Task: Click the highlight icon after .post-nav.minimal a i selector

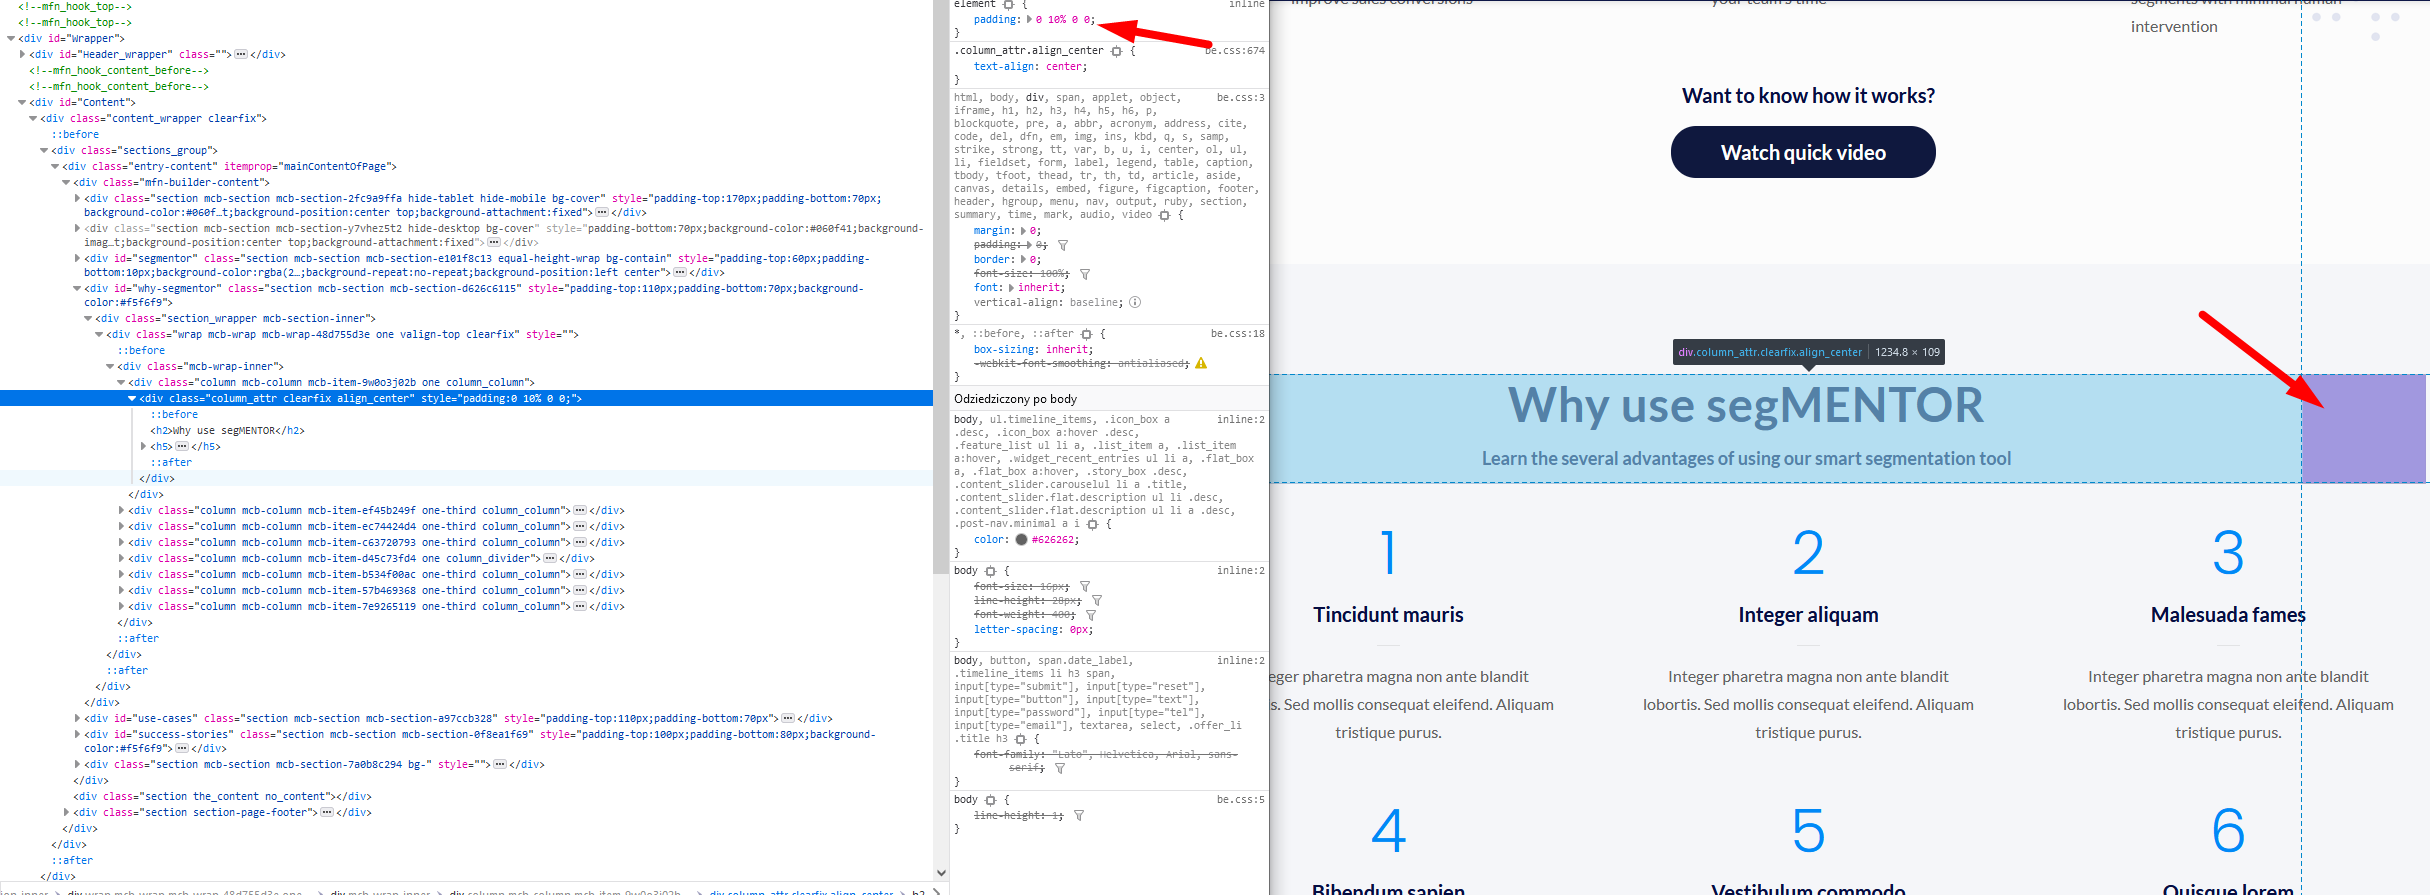Action: coord(1092,524)
